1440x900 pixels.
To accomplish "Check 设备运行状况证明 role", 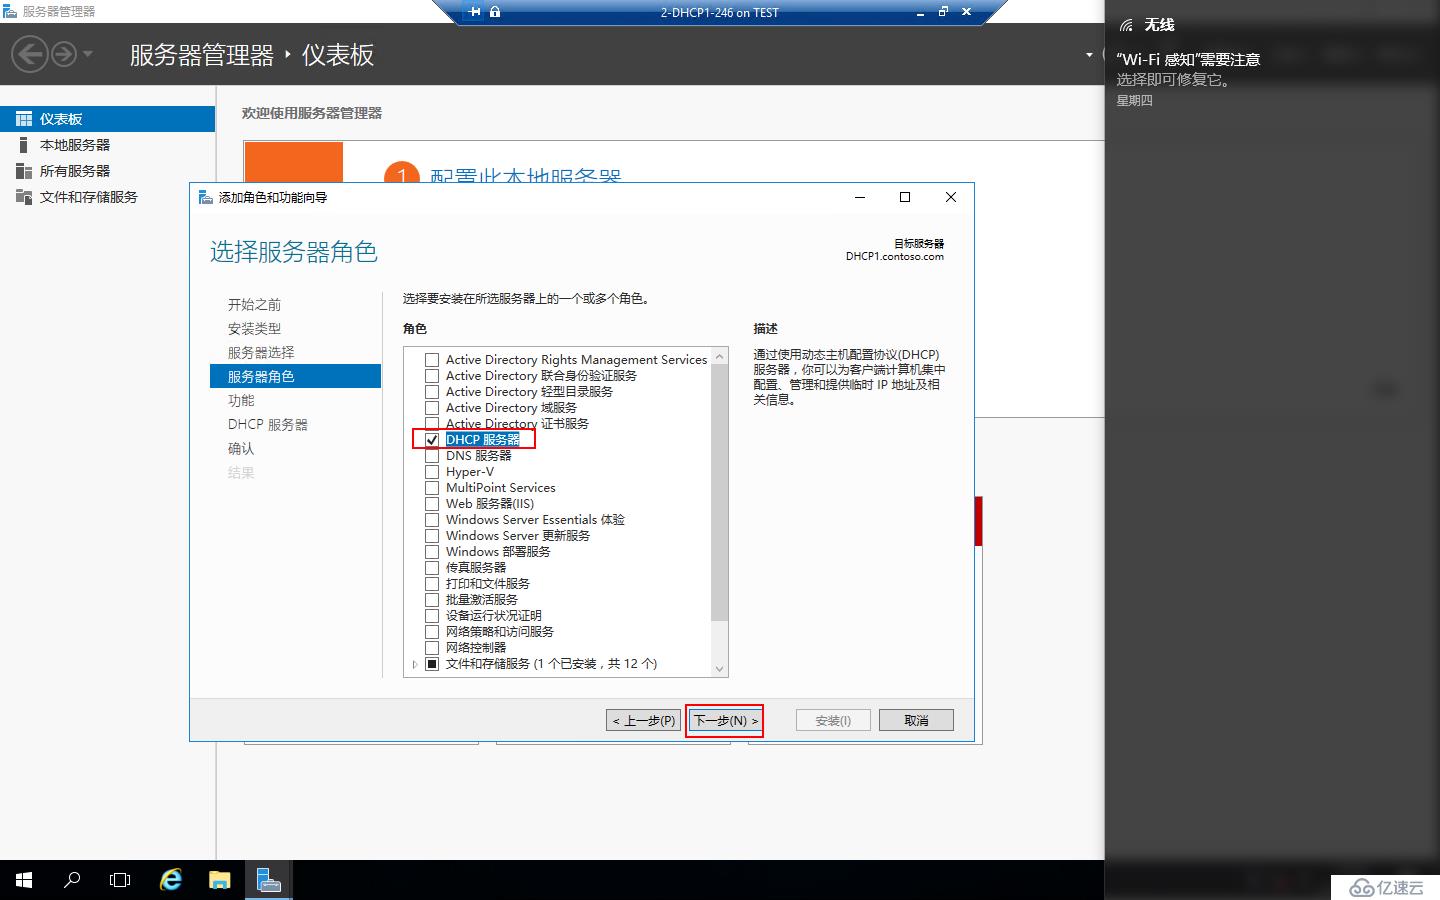I will coord(432,616).
